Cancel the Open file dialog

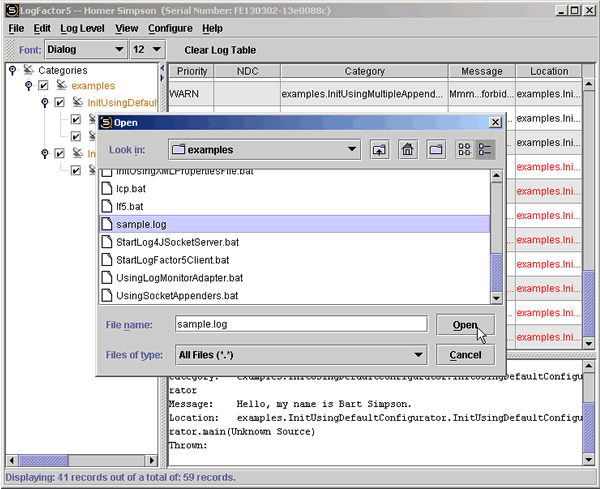coord(465,354)
